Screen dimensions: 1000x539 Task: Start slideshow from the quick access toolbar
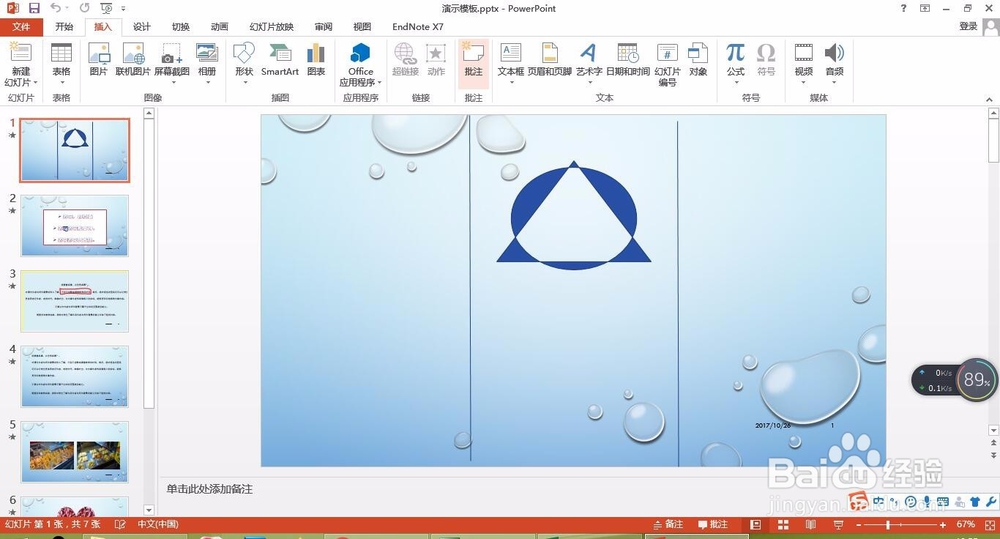[x=106, y=8]
